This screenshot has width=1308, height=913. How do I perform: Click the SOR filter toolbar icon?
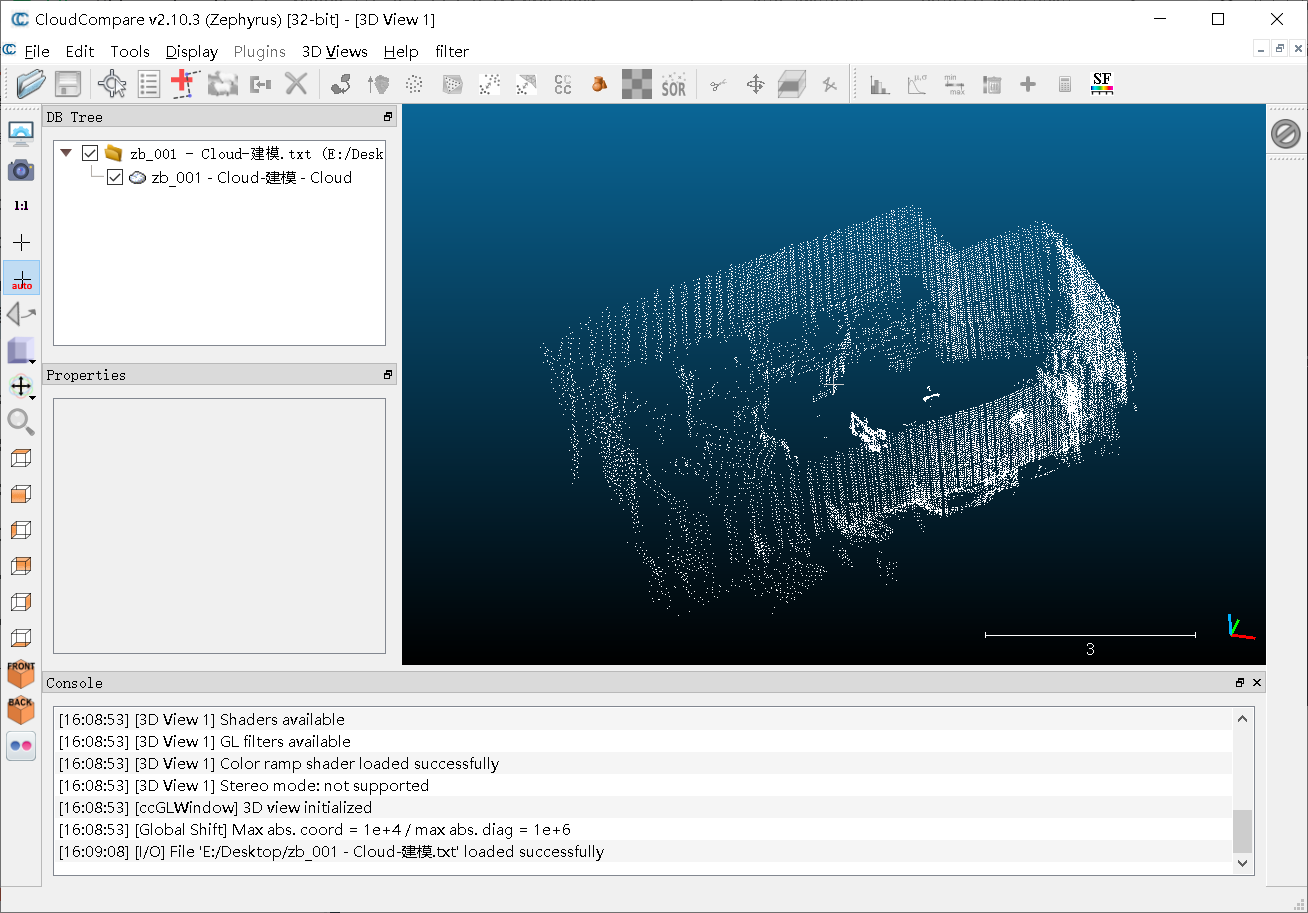[674, 84]
